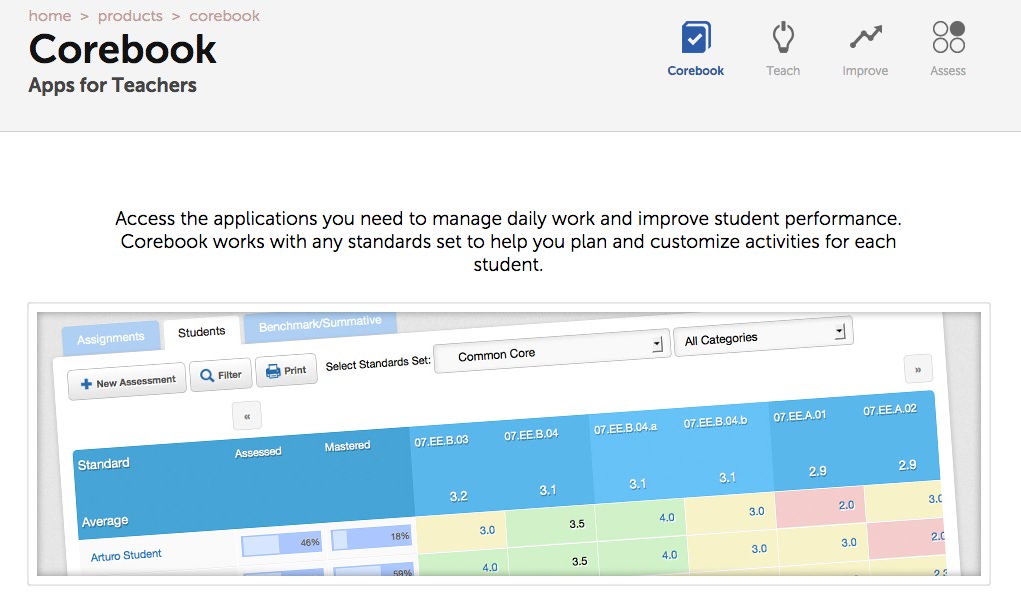Click Arturo Student's 18% mastered progress bar
The height and width of the screenshot is (601, 1021).
(x=372, y=537)
